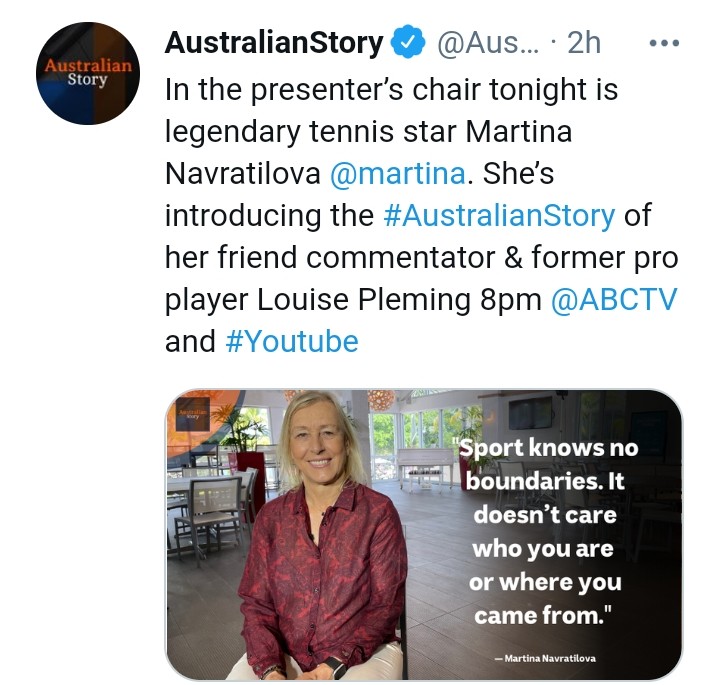The image size is (720, 685).
Task: Open the #AustralianStory hashtag
Action: (499, 216)
